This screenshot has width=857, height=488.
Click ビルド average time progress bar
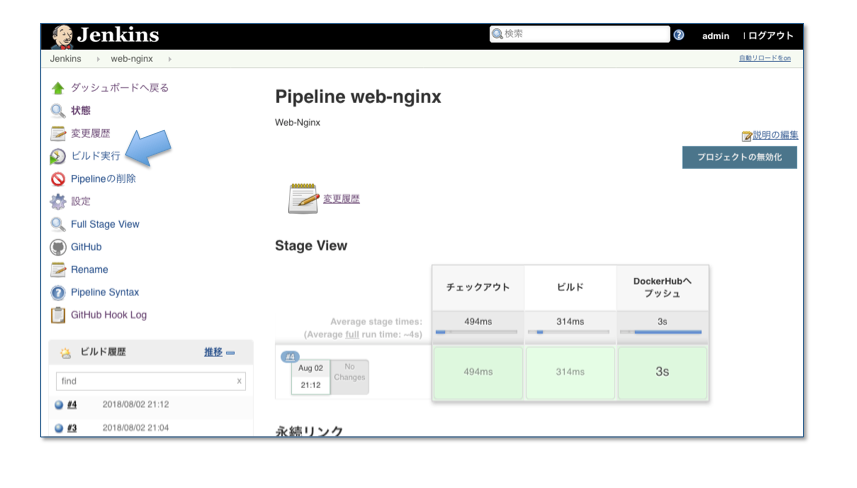(568, 332)
